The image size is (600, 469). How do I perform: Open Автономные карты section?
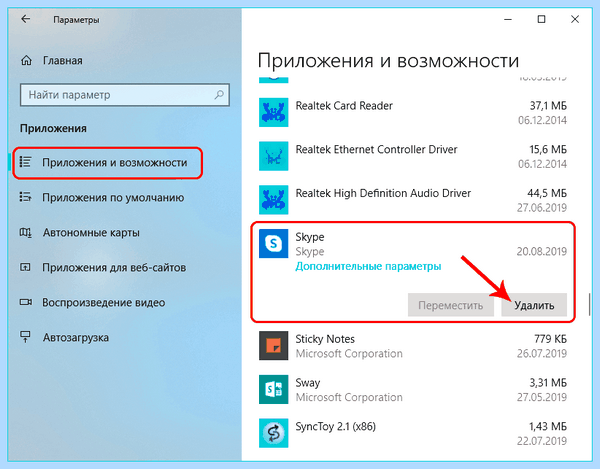(91, 233)
